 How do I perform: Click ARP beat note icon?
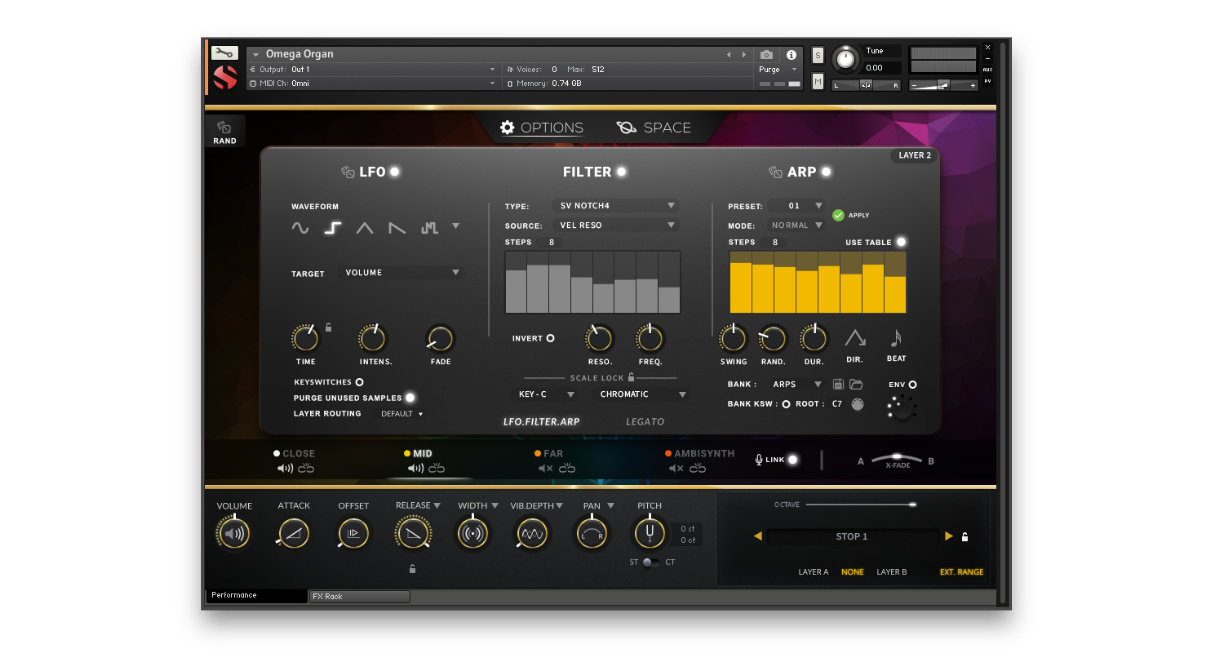click(x=895, y=338)
